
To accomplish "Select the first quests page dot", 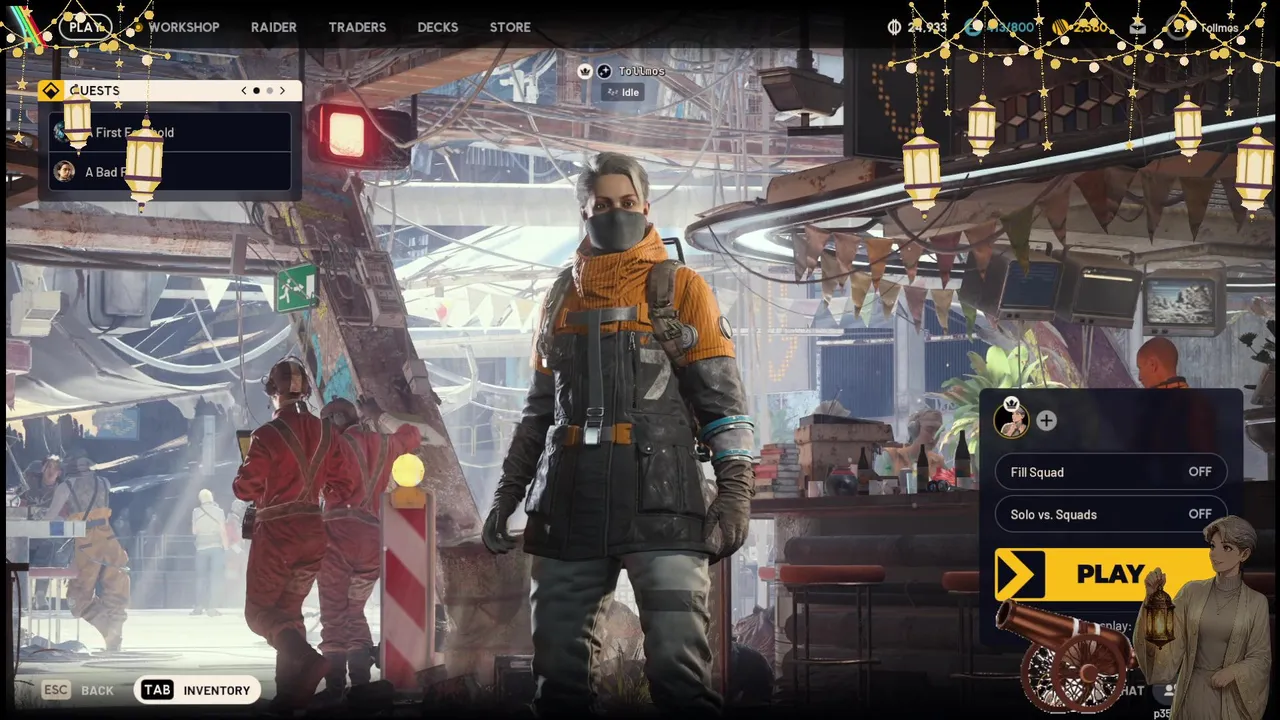I will 256,91.
